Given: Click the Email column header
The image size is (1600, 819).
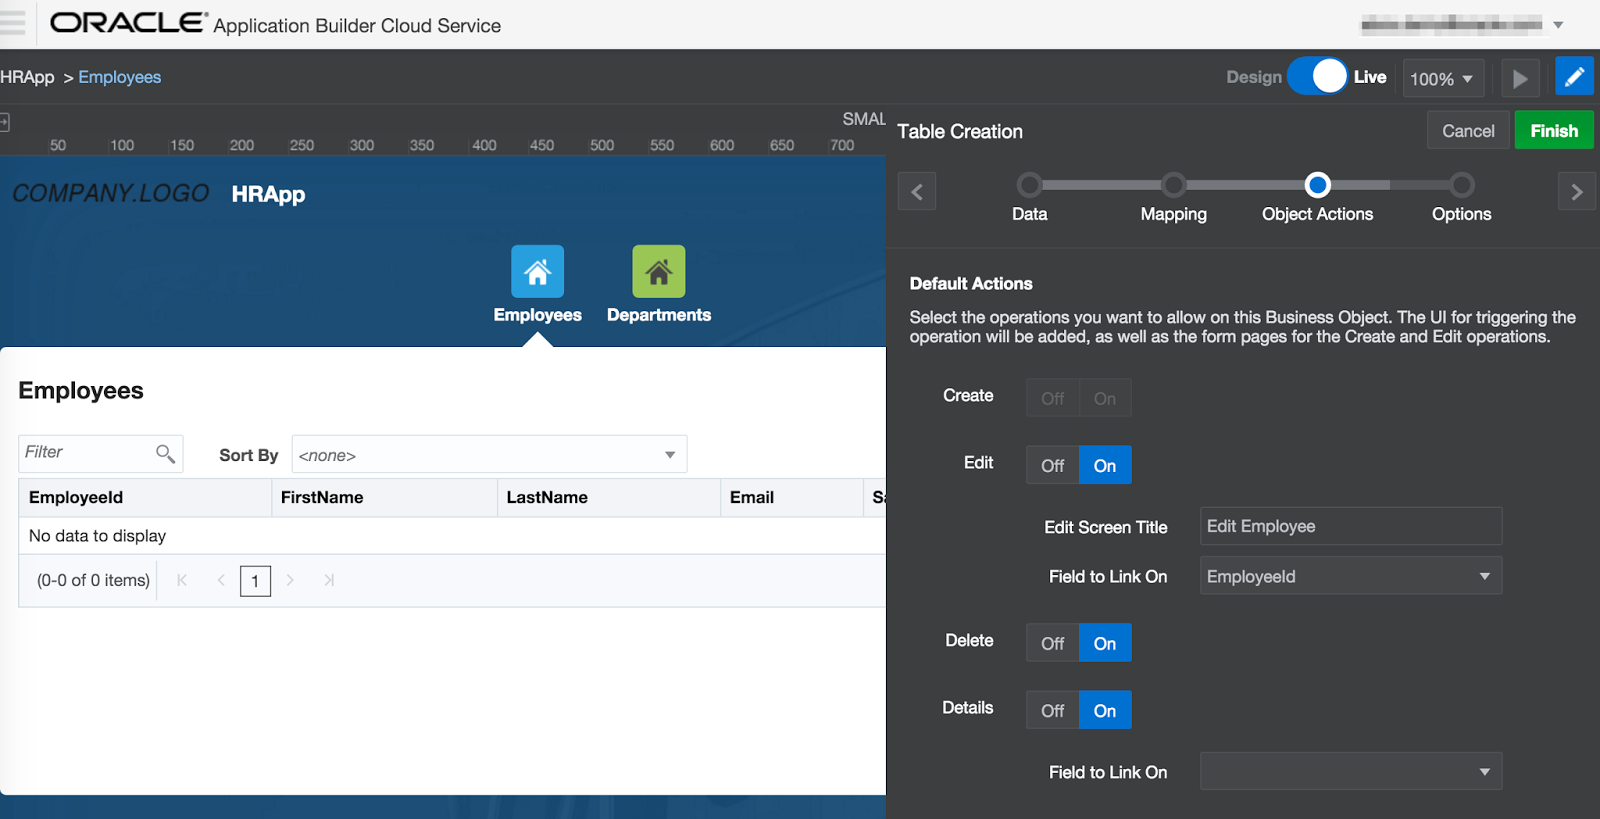Looking at the screenshot, I should click(791, 497).
